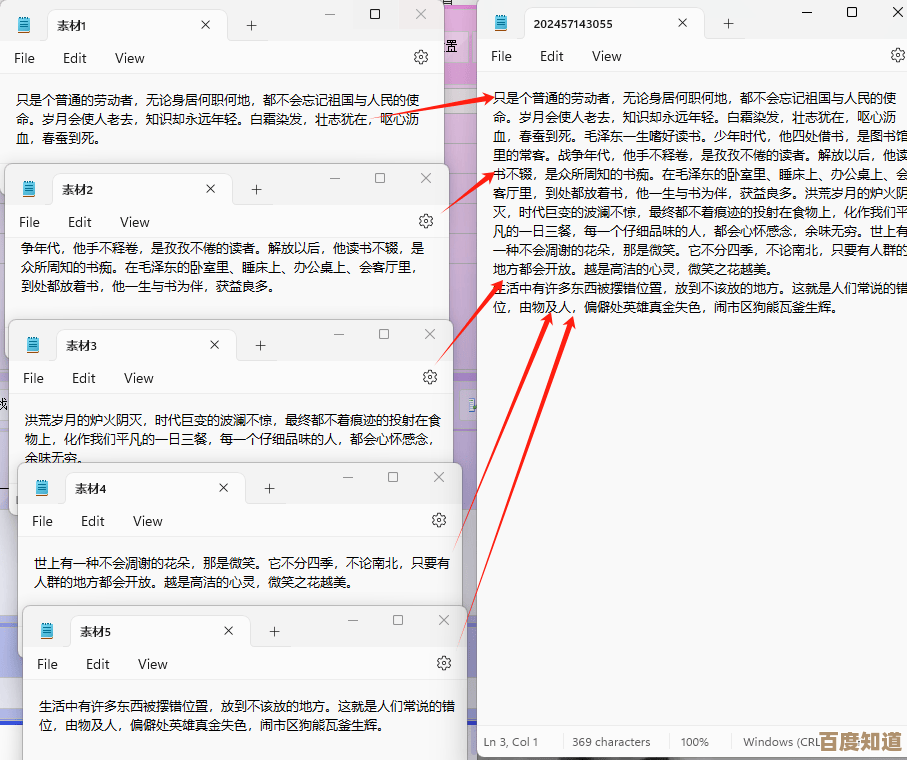
Task: Close the 素材4 tab
Action: point(224,488)
